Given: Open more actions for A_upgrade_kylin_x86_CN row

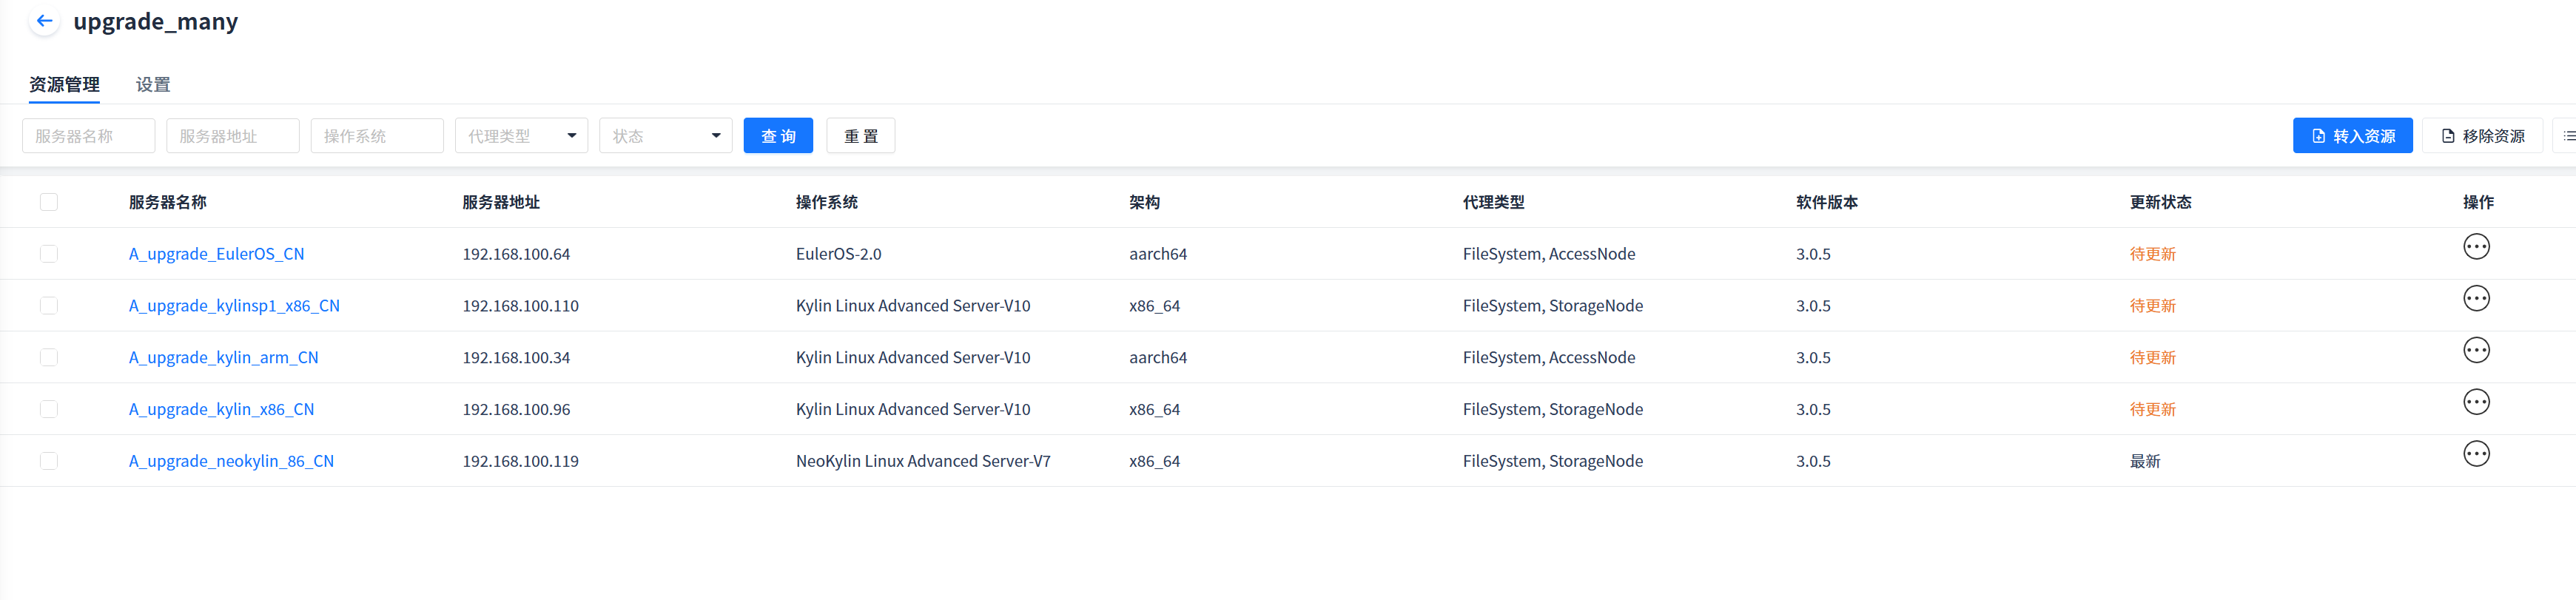Looking at the screenshot, I should pyautogui.click(x=2475, y=403).
